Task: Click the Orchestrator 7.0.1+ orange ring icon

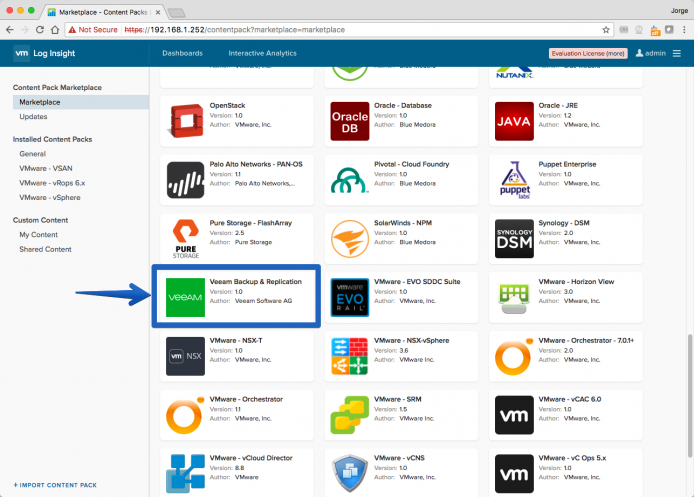Action: [x=514, y=357]
